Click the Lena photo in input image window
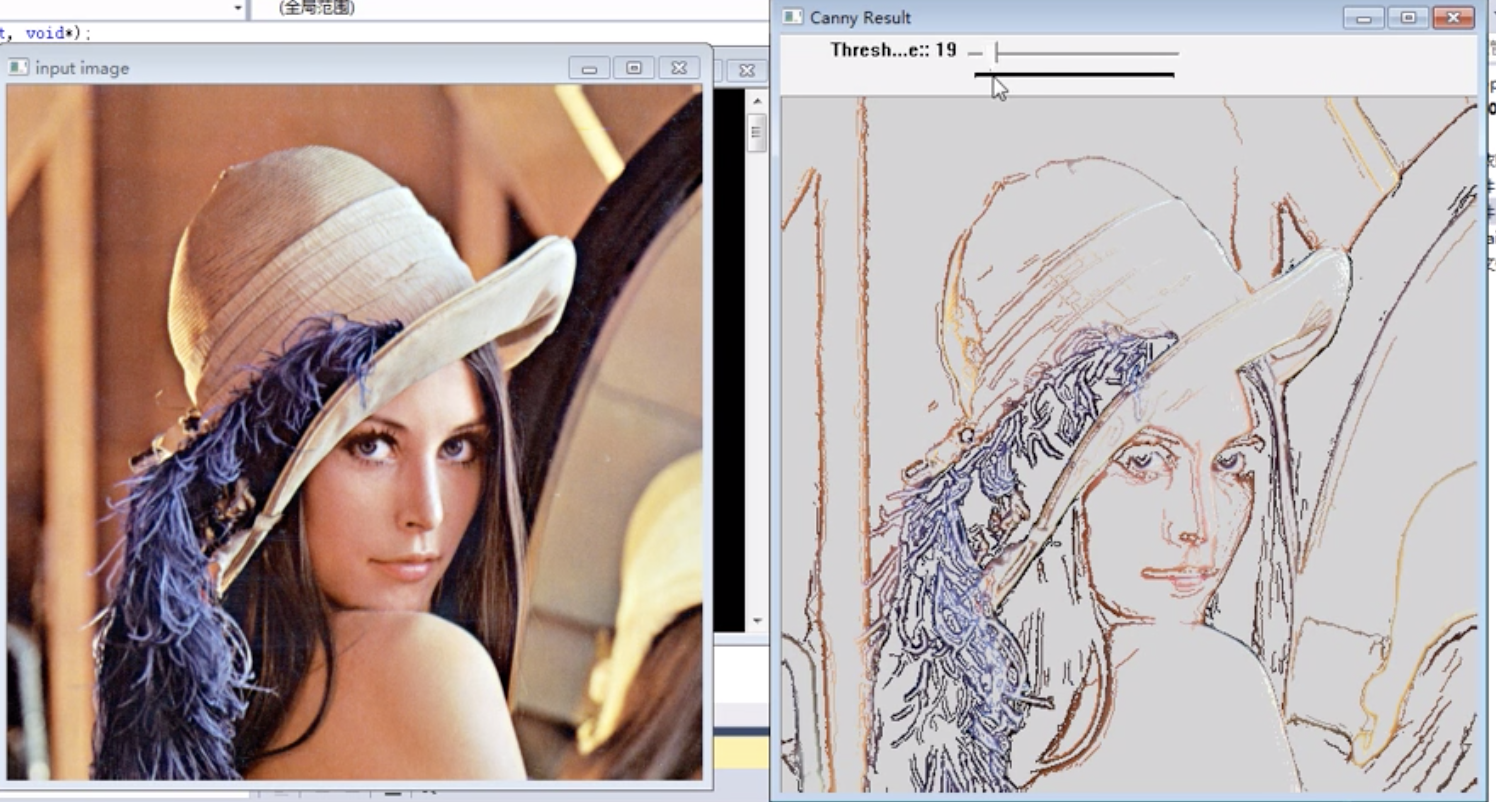The image size is (1496, 802). [x=354, y=432]
